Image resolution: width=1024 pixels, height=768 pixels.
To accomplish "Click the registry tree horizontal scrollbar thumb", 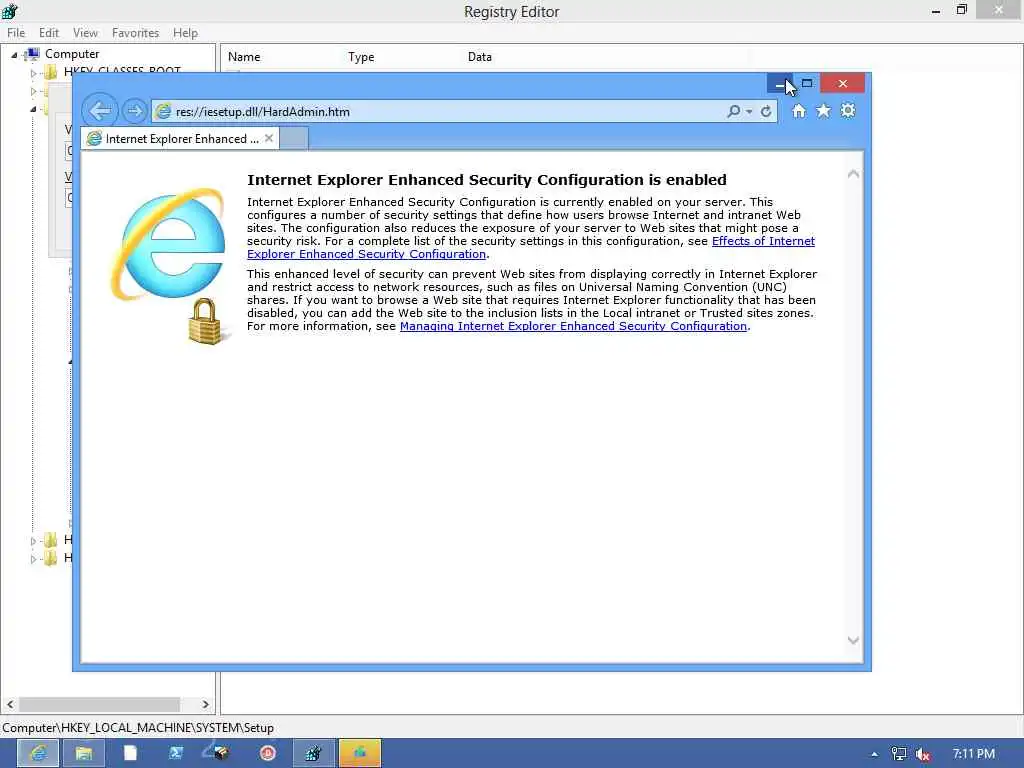I will coord(99,704).
